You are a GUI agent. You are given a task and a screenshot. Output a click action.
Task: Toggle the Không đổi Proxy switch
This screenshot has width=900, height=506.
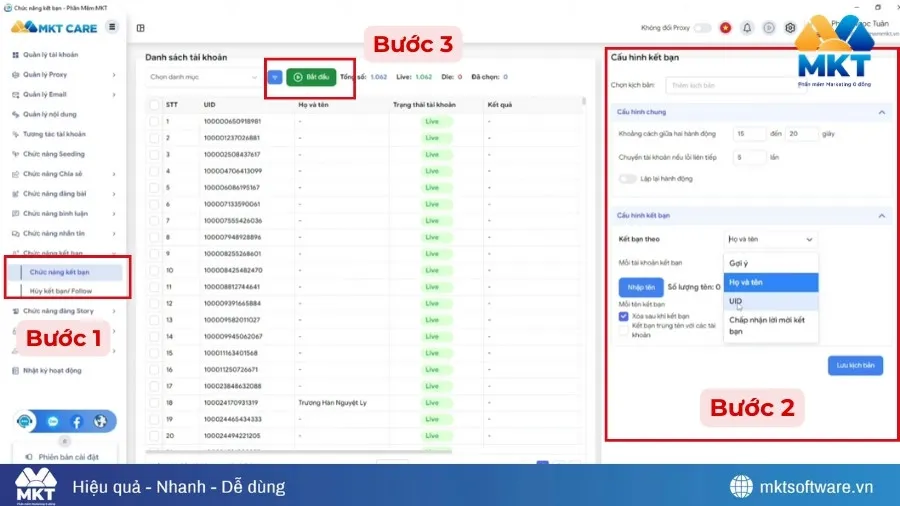(x=702, y=28)
